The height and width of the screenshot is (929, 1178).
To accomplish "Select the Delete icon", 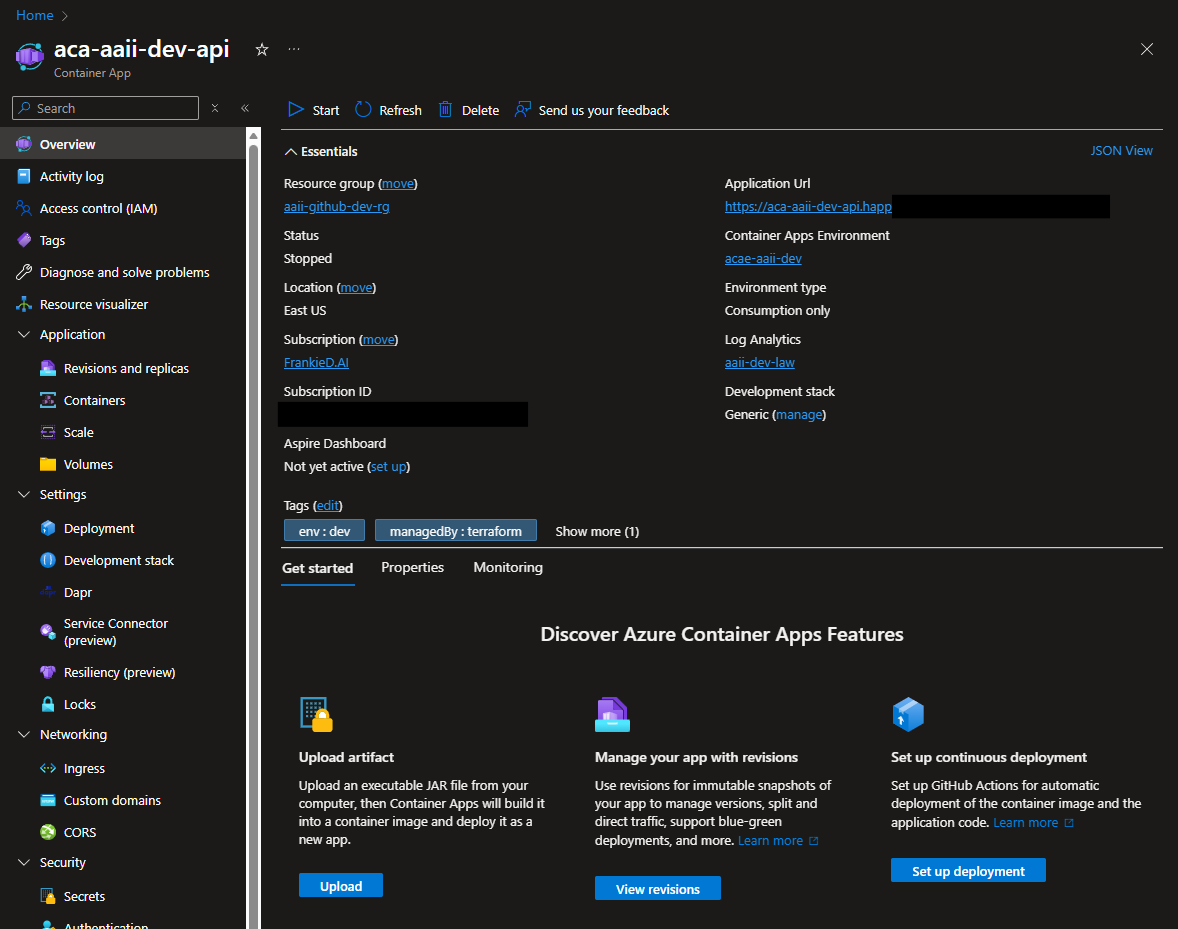I will click(444, 110).
